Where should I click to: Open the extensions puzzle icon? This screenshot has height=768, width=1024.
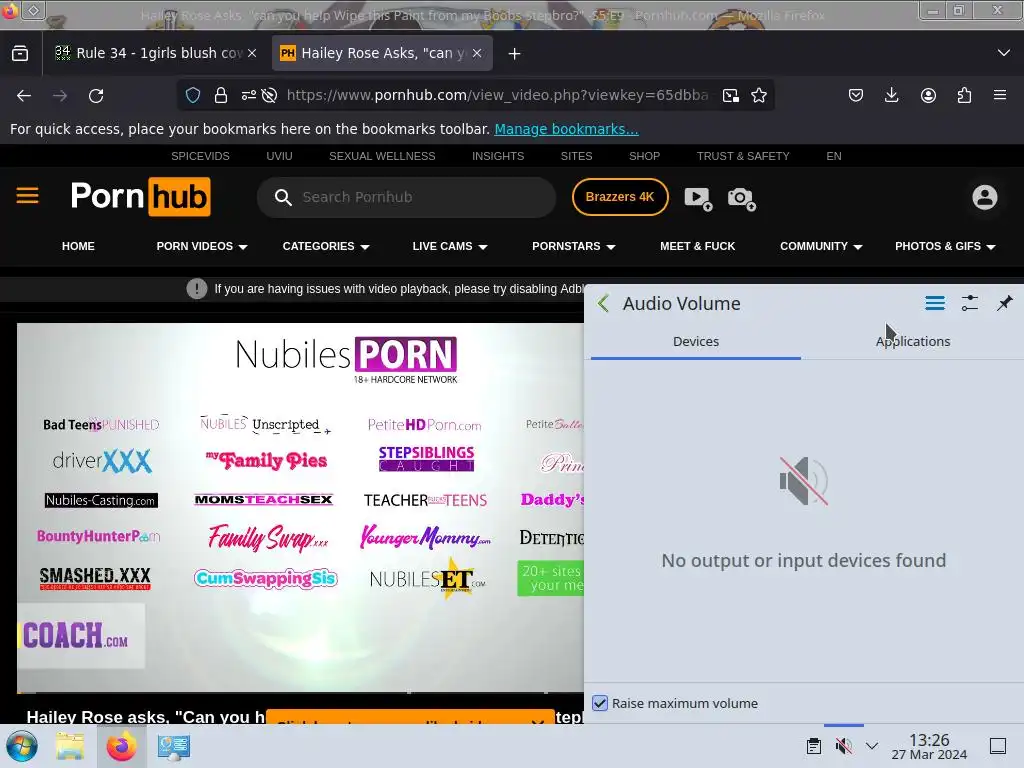(x=964, y=95)
